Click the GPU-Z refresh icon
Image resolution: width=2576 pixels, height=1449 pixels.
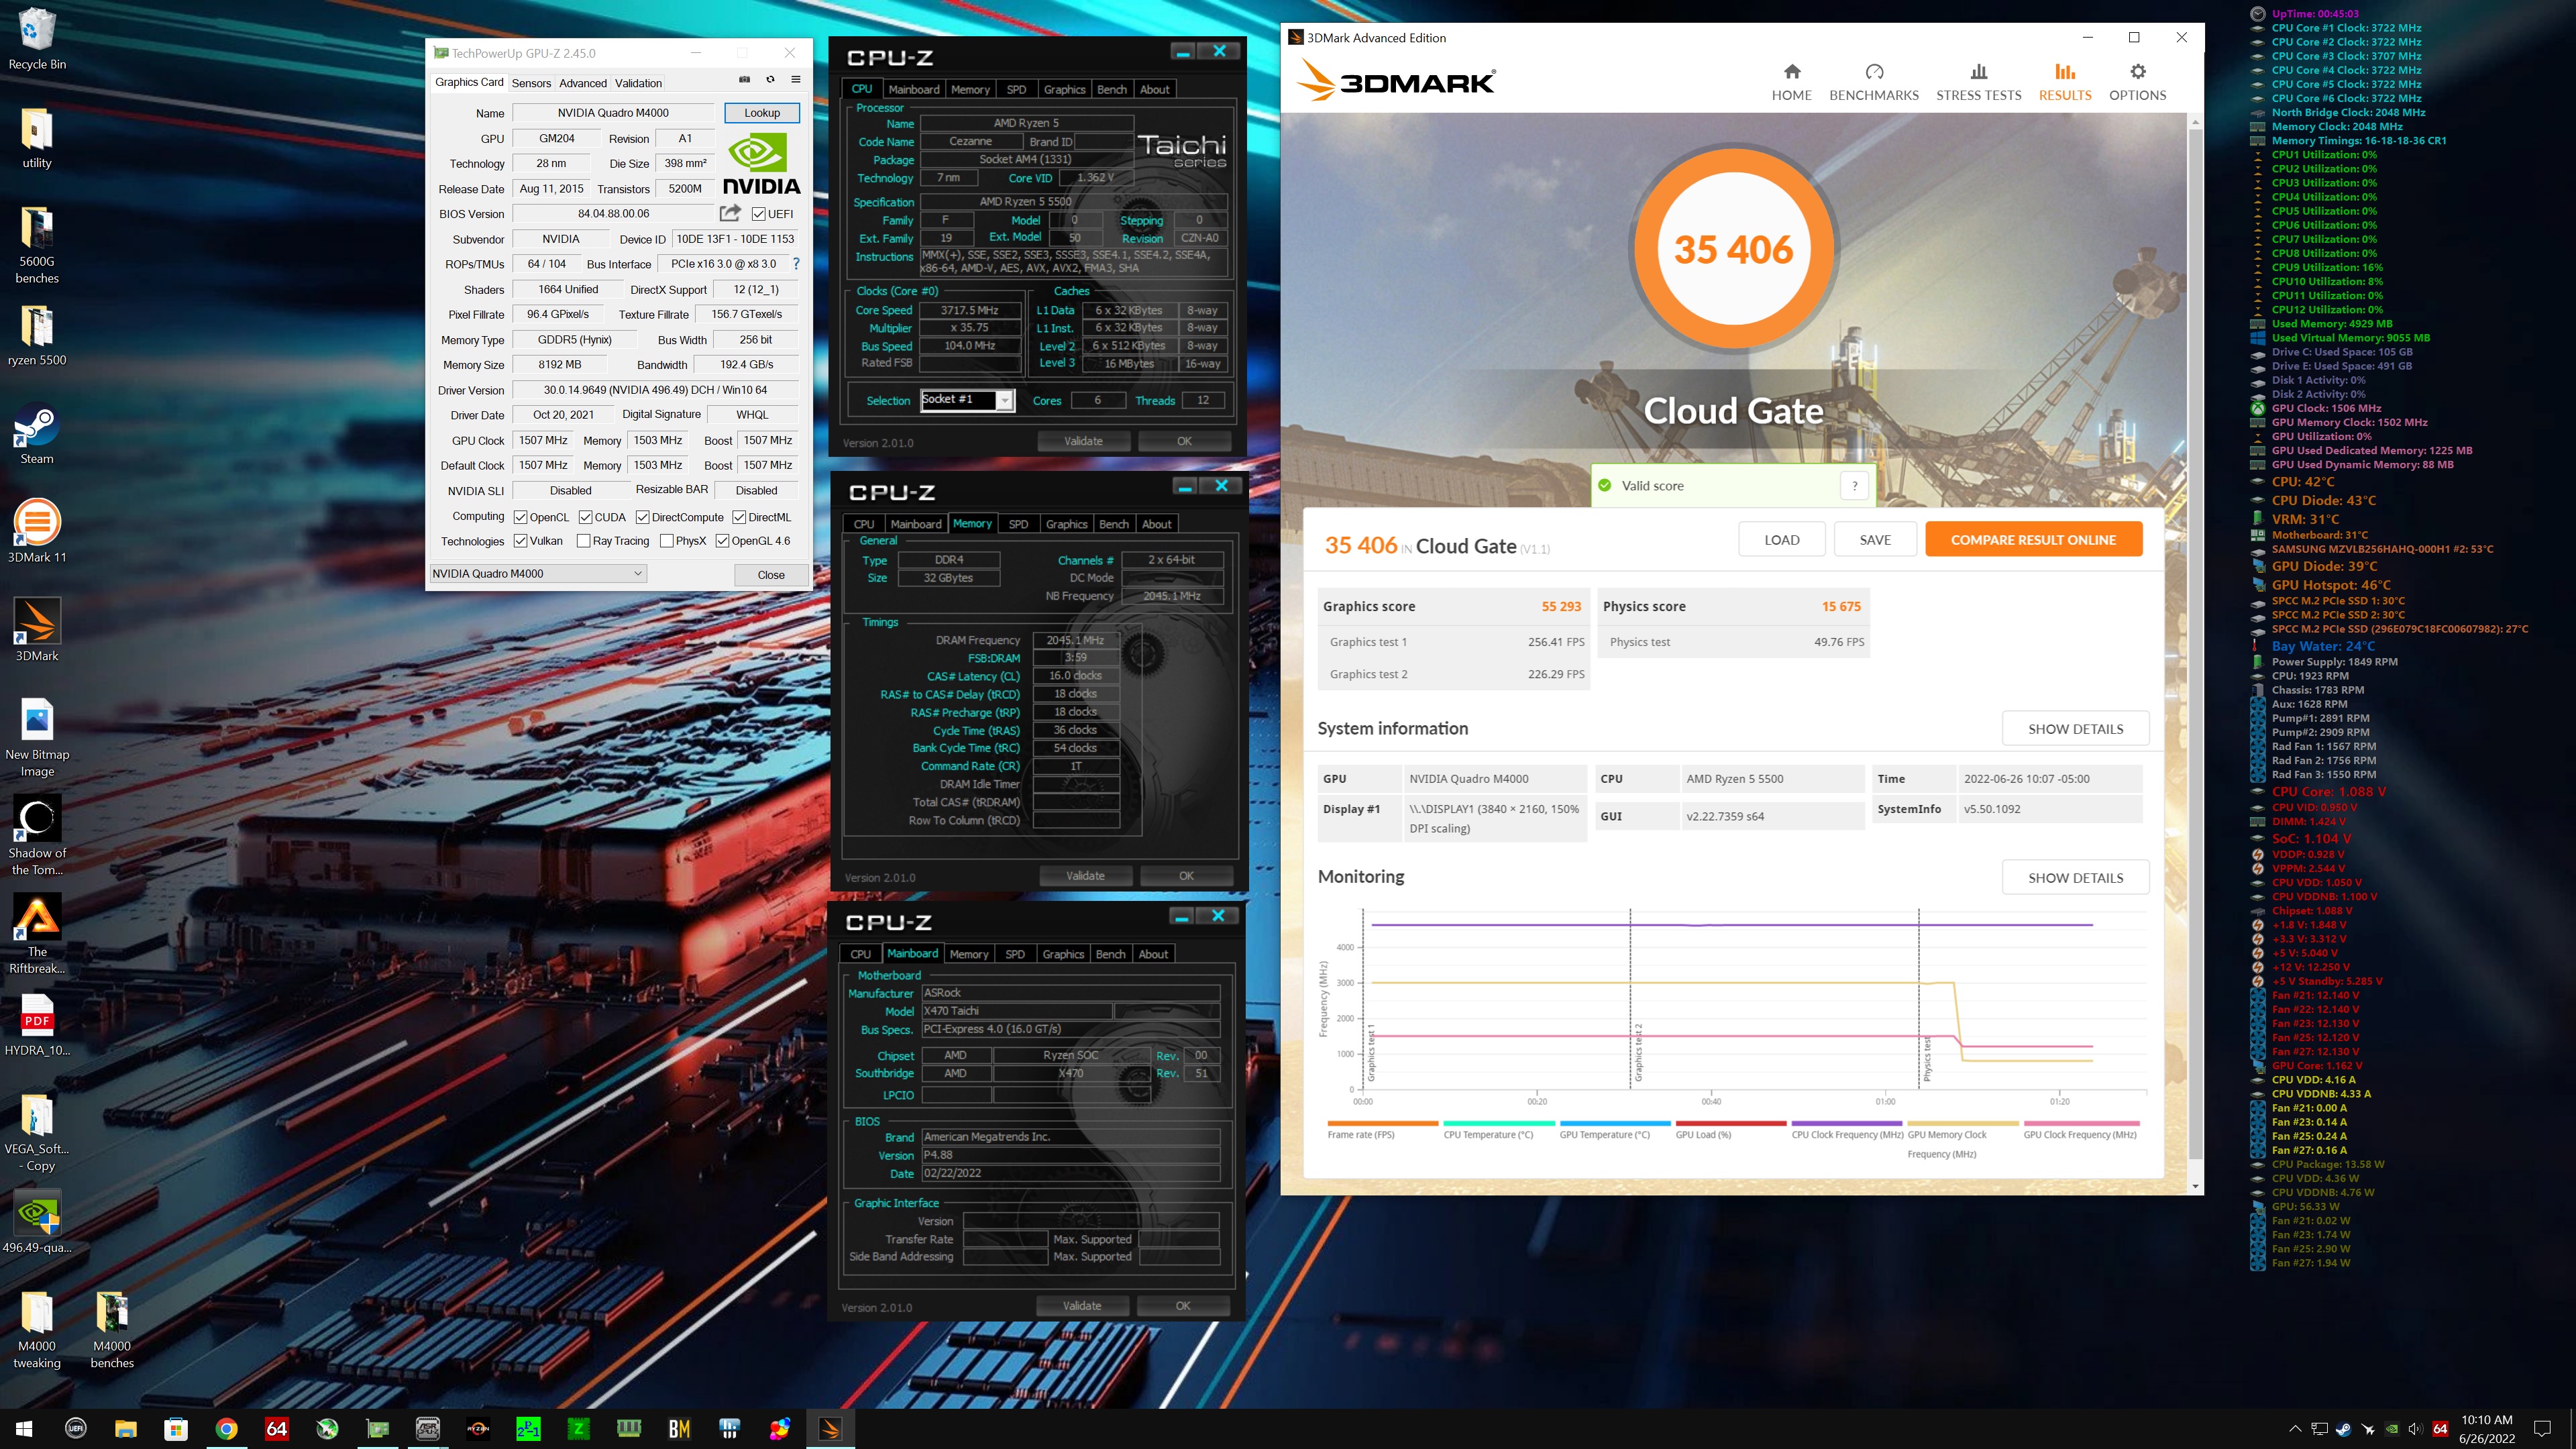click(x=770, y=79)
